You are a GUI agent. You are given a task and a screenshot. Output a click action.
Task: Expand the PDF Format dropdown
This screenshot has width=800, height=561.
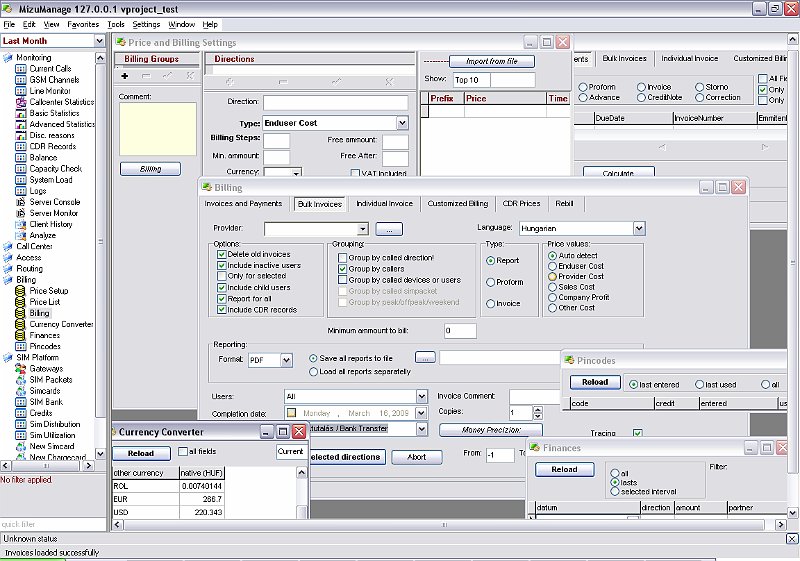pos(286,361)
